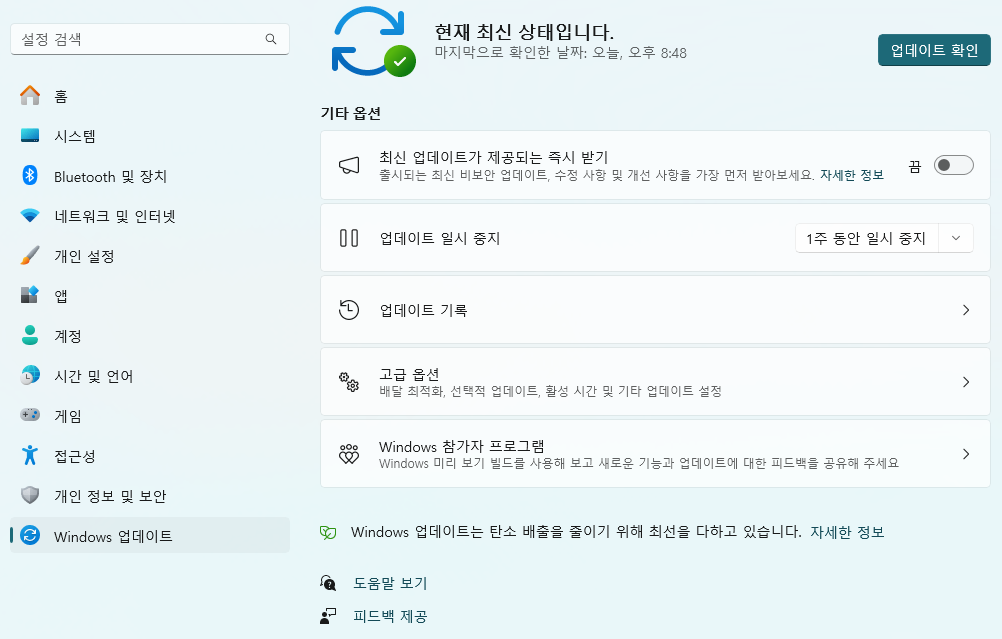Click the 개인 정보 및 보안 label
The image size is (1002, 639).
[110, 497]
